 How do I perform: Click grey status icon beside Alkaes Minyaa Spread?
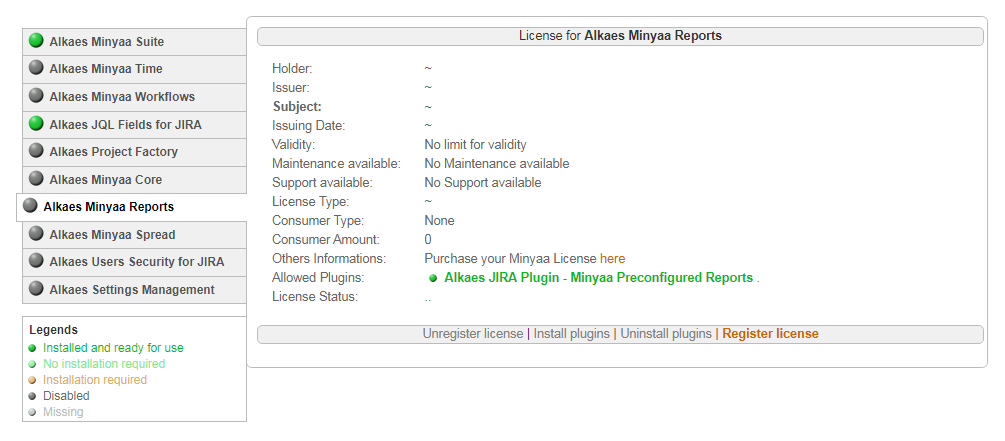coord(37,233)
